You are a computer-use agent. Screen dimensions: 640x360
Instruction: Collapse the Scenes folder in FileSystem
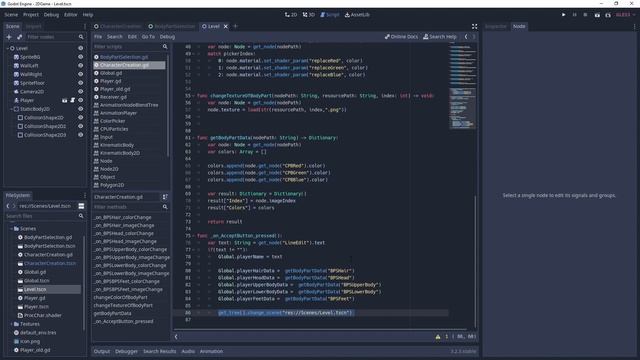(11, 229)
